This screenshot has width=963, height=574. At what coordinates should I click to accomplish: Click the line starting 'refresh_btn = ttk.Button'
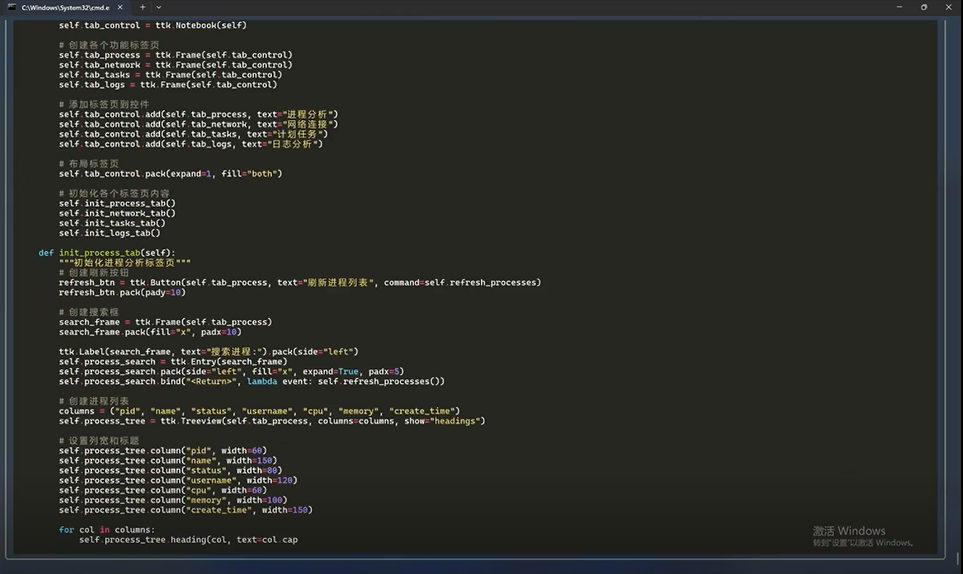300,283
